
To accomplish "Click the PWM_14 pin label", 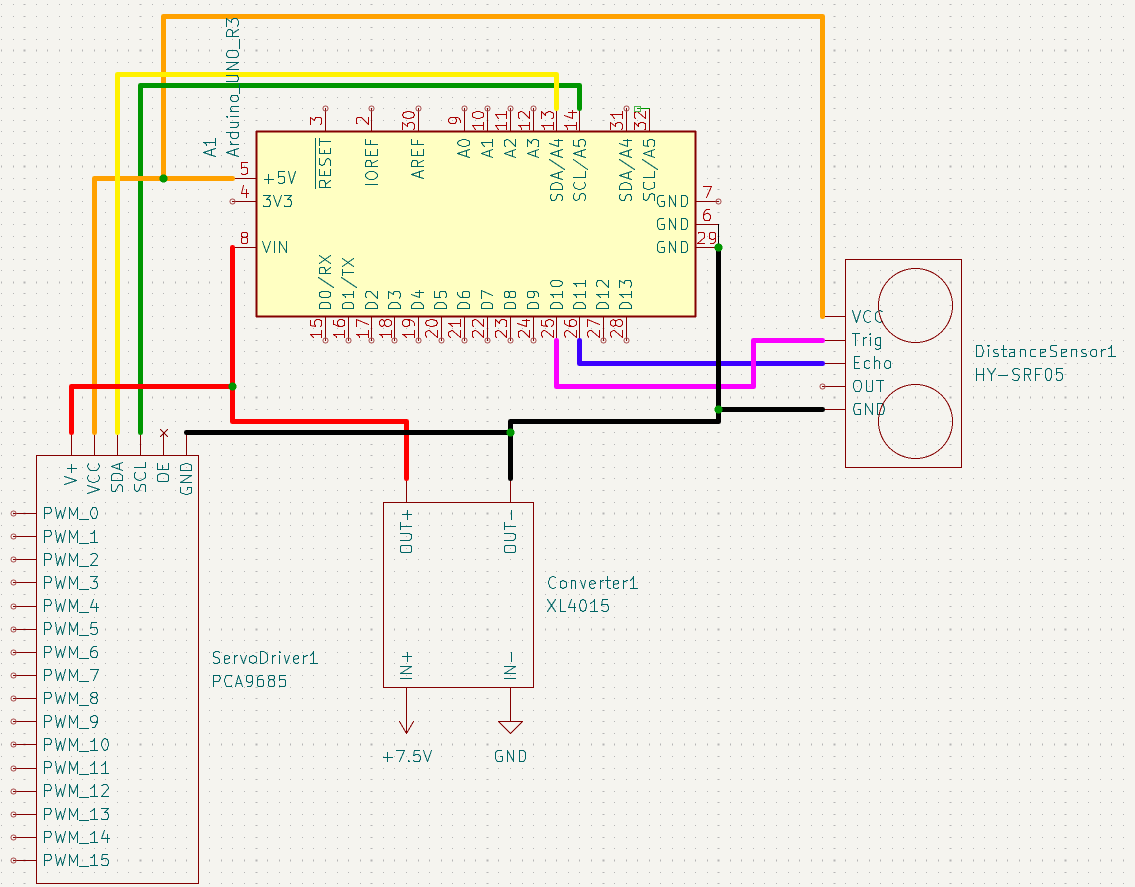I will [x=76, y=837].
